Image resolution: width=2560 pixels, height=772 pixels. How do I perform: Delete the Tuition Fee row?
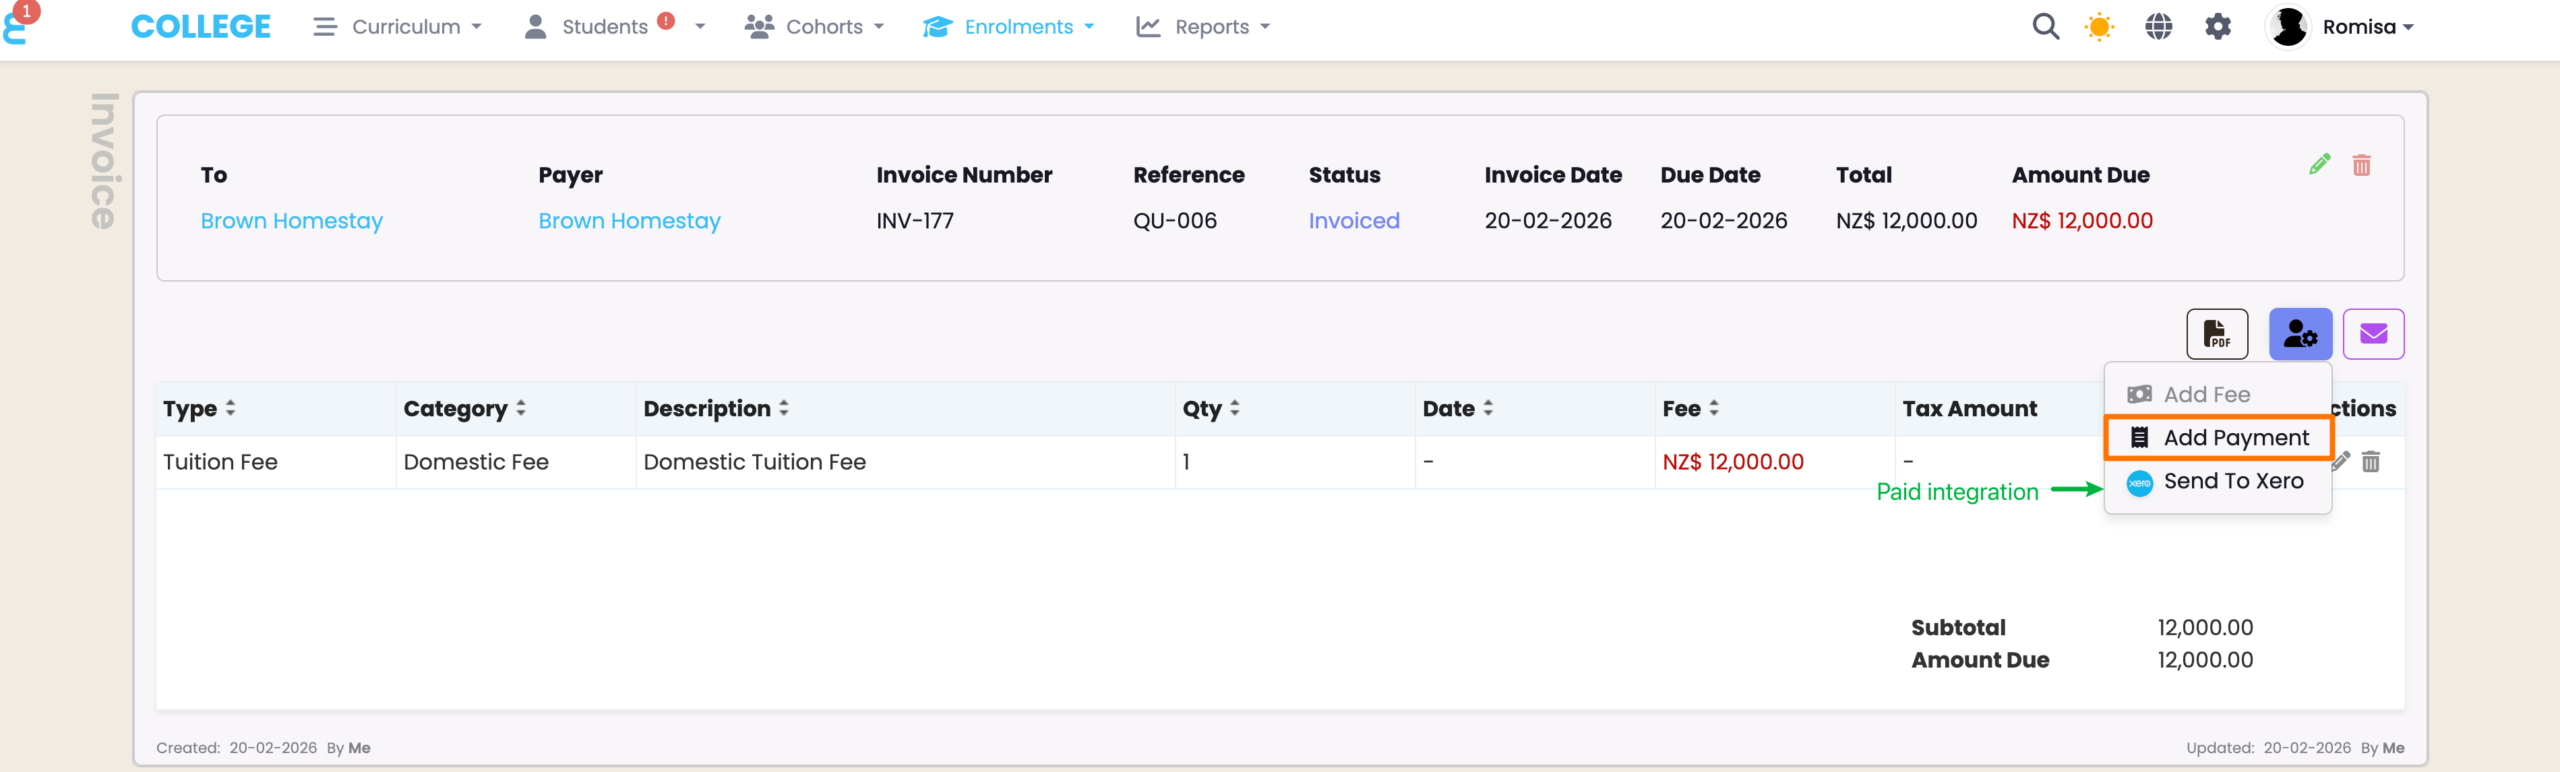coord(2370,462)
